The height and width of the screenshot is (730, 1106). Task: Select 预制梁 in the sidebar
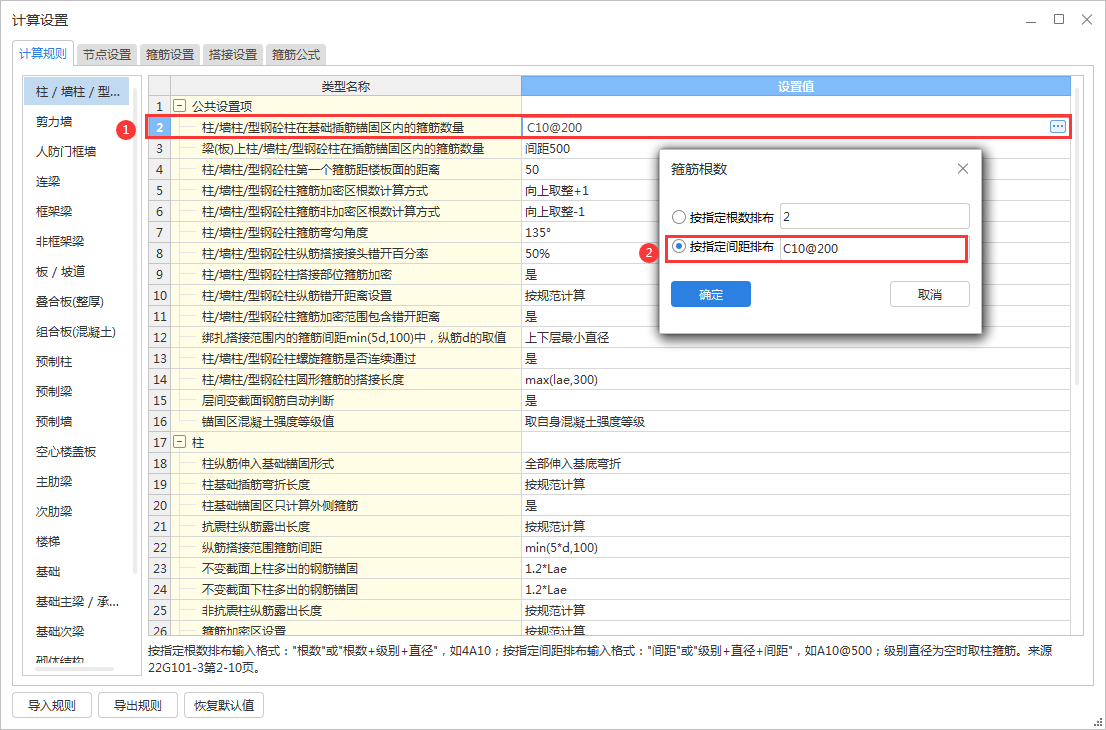click(54, 391)
